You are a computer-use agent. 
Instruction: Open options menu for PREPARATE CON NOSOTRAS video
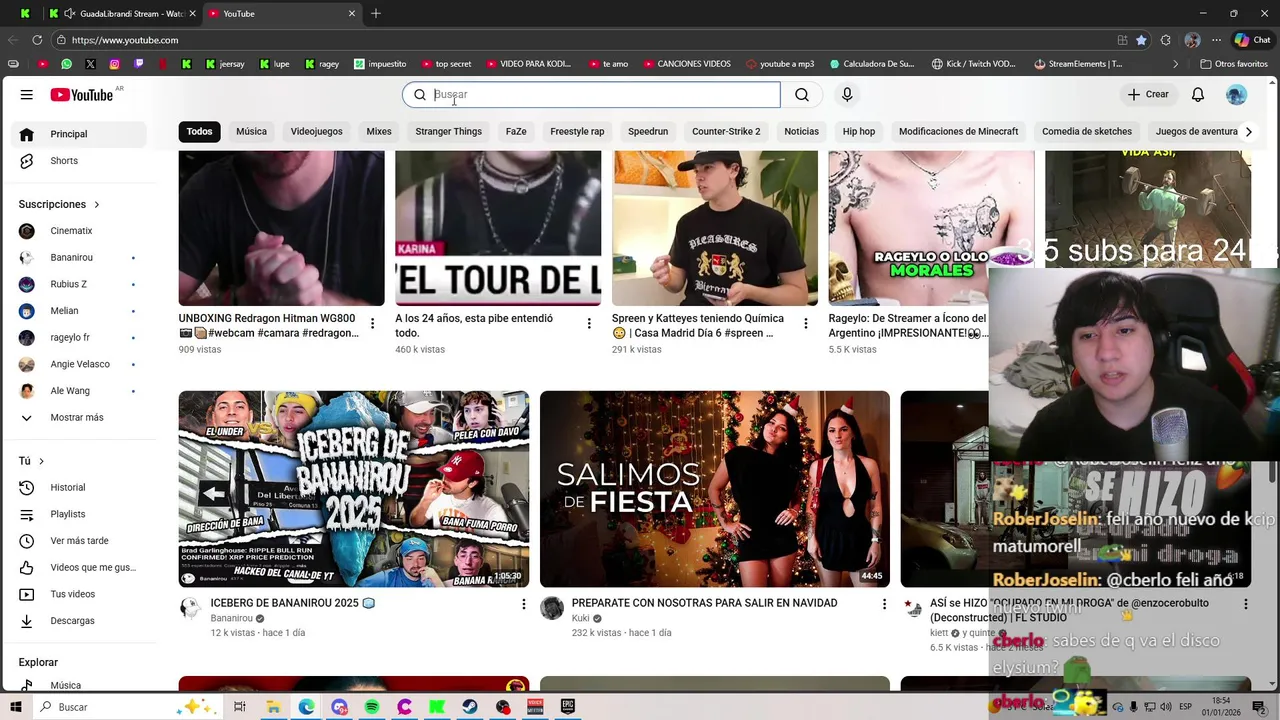[x=884, y=604]
